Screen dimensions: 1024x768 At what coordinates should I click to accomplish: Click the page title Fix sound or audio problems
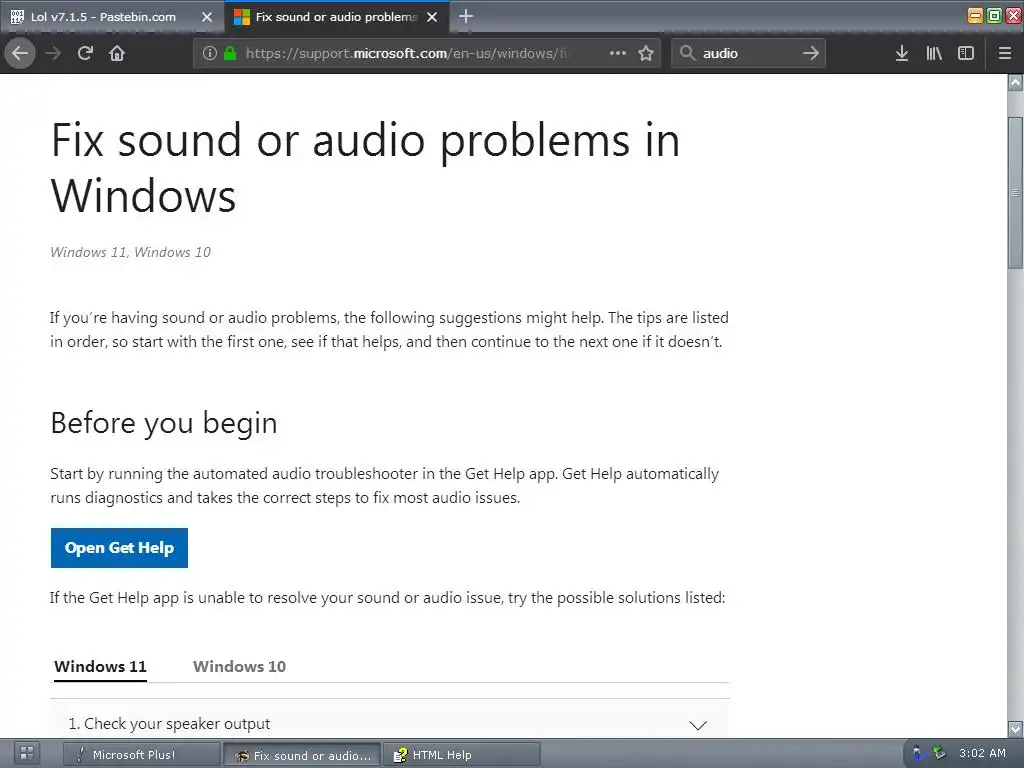pos(366,167)
